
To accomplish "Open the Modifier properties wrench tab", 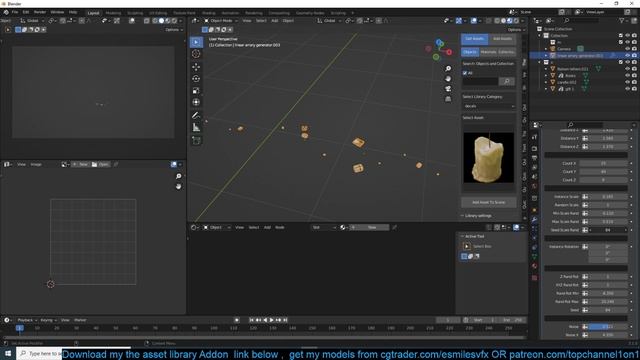I will point(534,220).
